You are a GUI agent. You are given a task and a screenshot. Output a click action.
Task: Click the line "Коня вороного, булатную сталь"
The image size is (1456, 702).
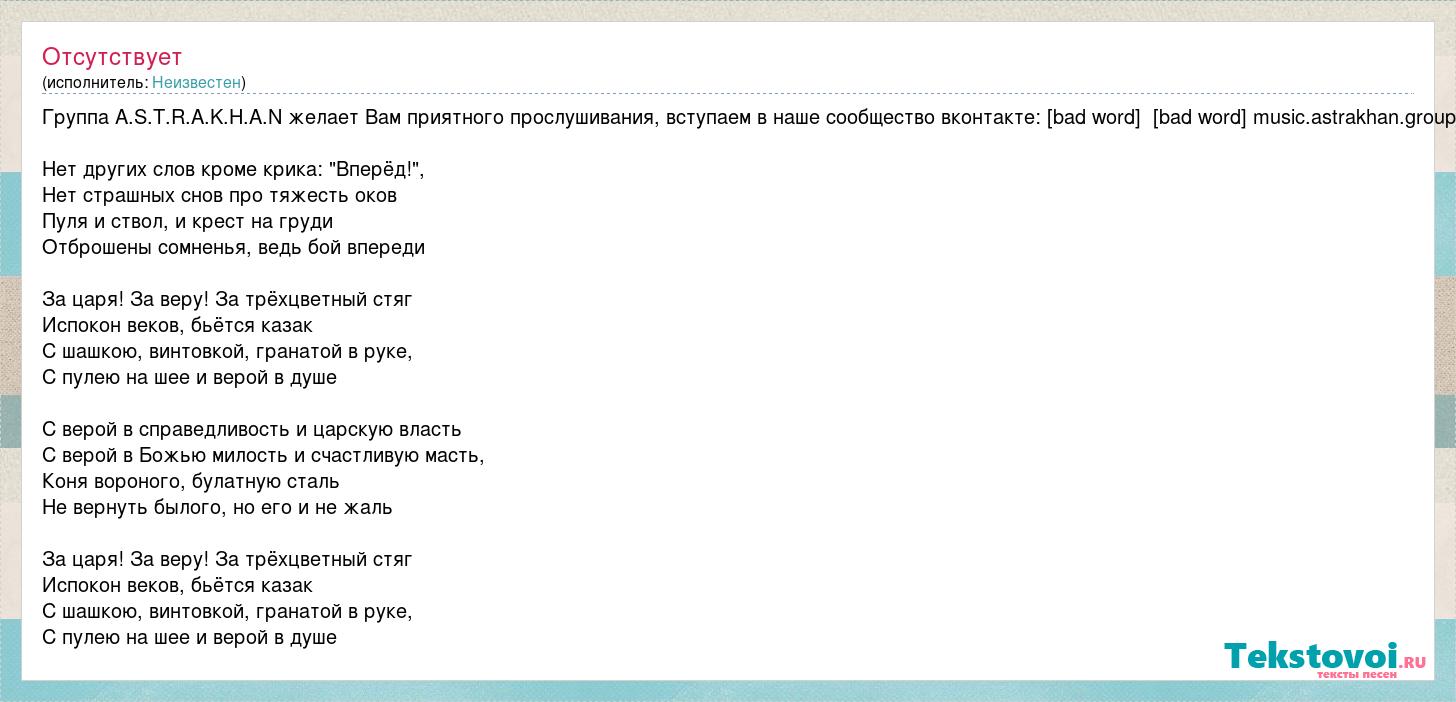191,482
